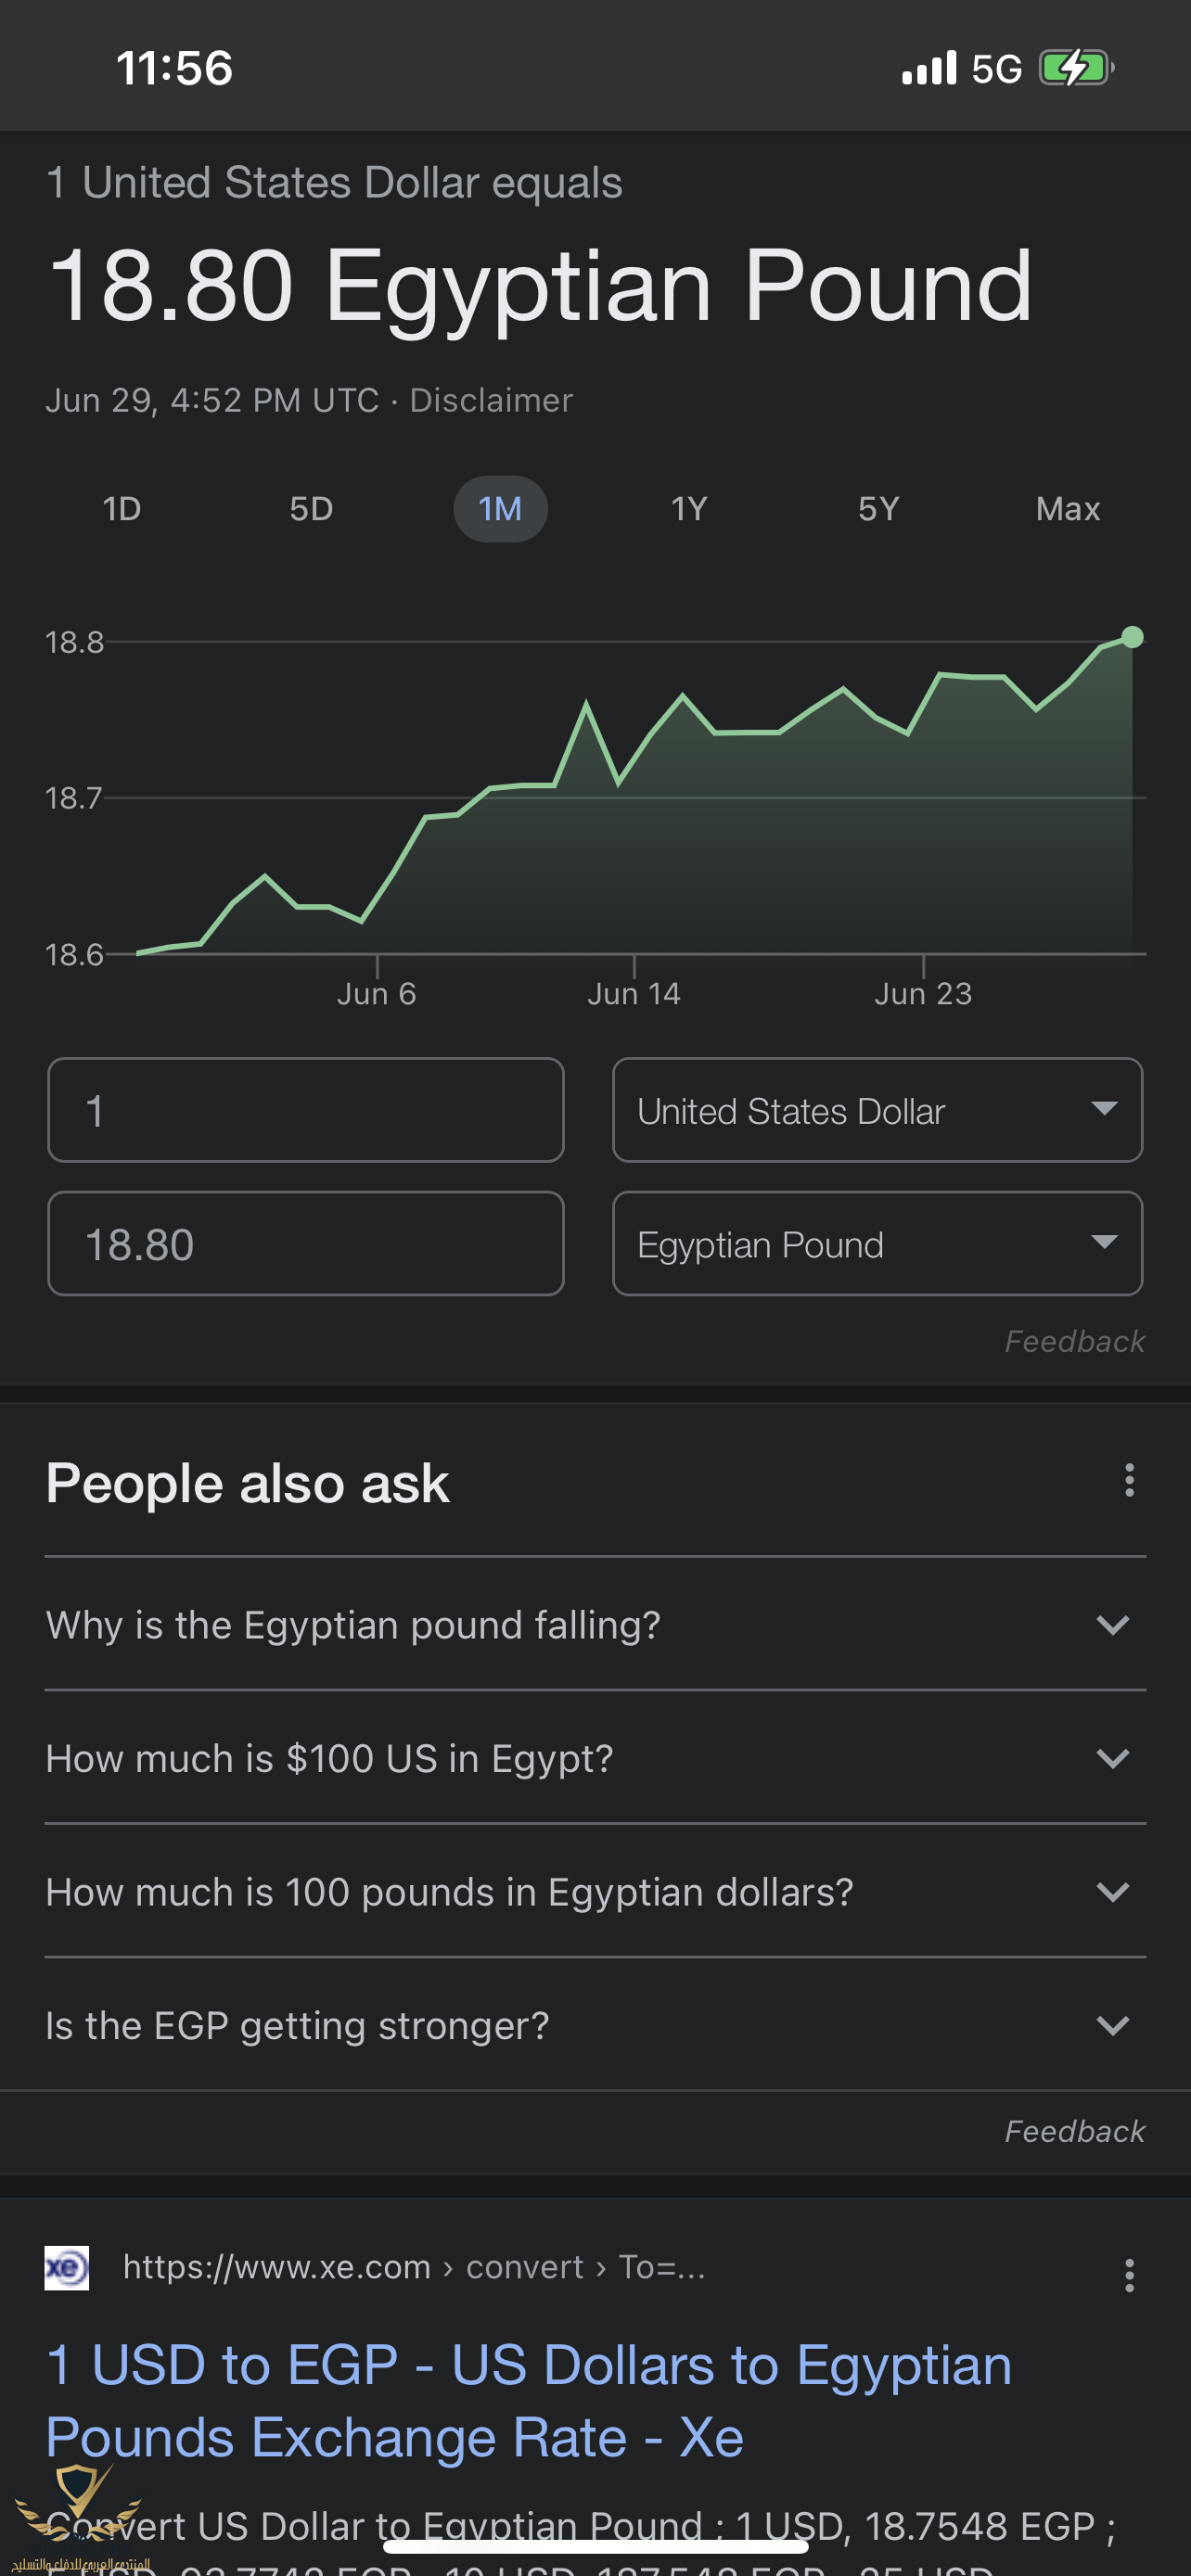Switch chart to 1D range

[x=122, y=509]
